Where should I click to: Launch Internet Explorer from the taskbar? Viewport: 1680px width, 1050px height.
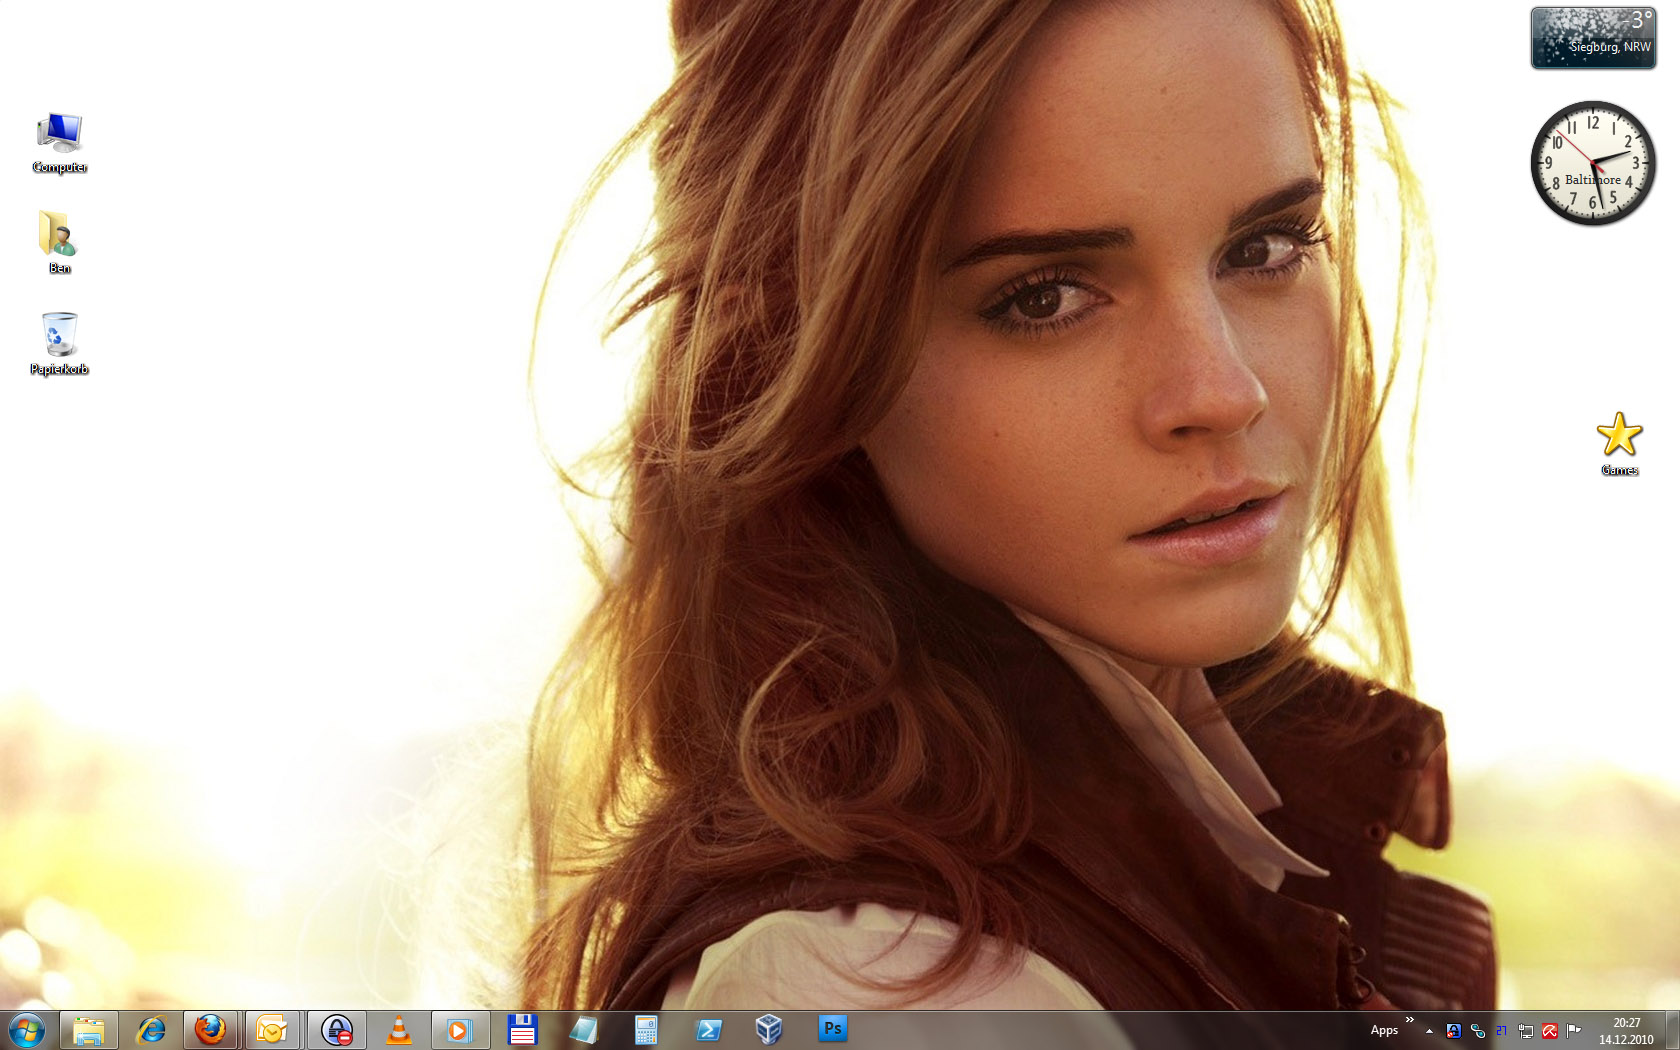(x=150, y=1030)
